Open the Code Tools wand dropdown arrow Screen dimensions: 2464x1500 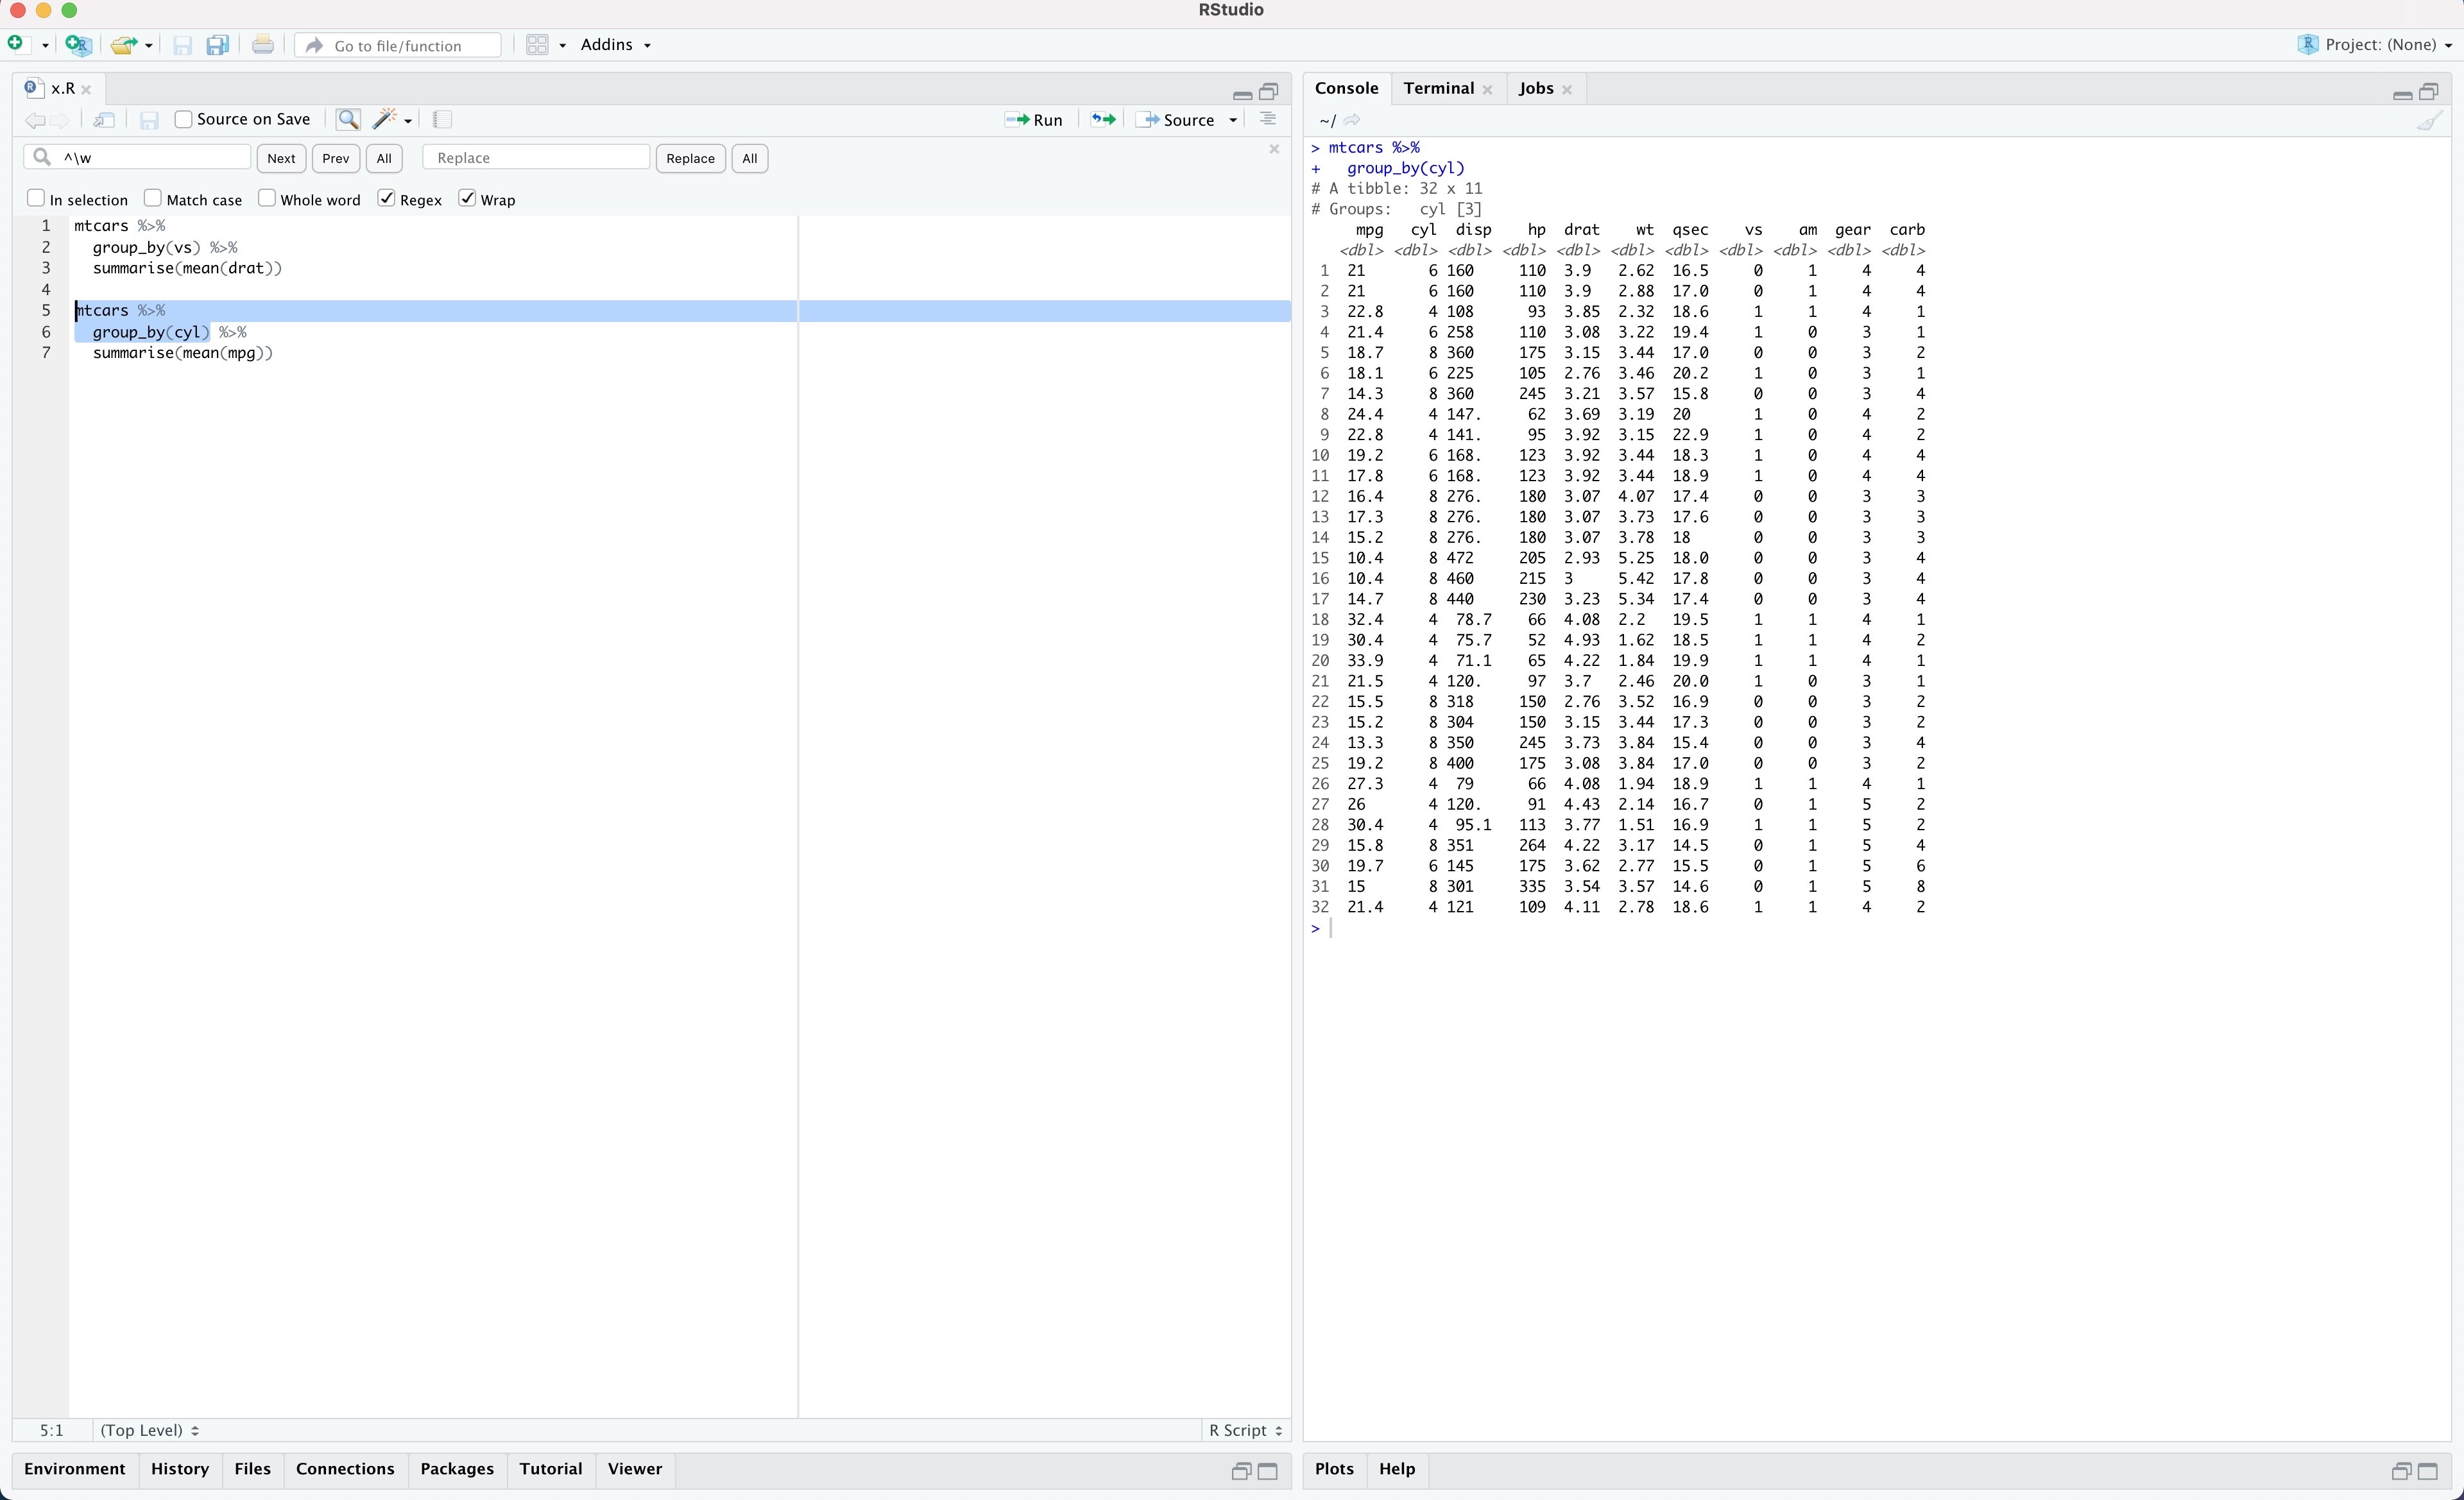click(x=408, y=121)
